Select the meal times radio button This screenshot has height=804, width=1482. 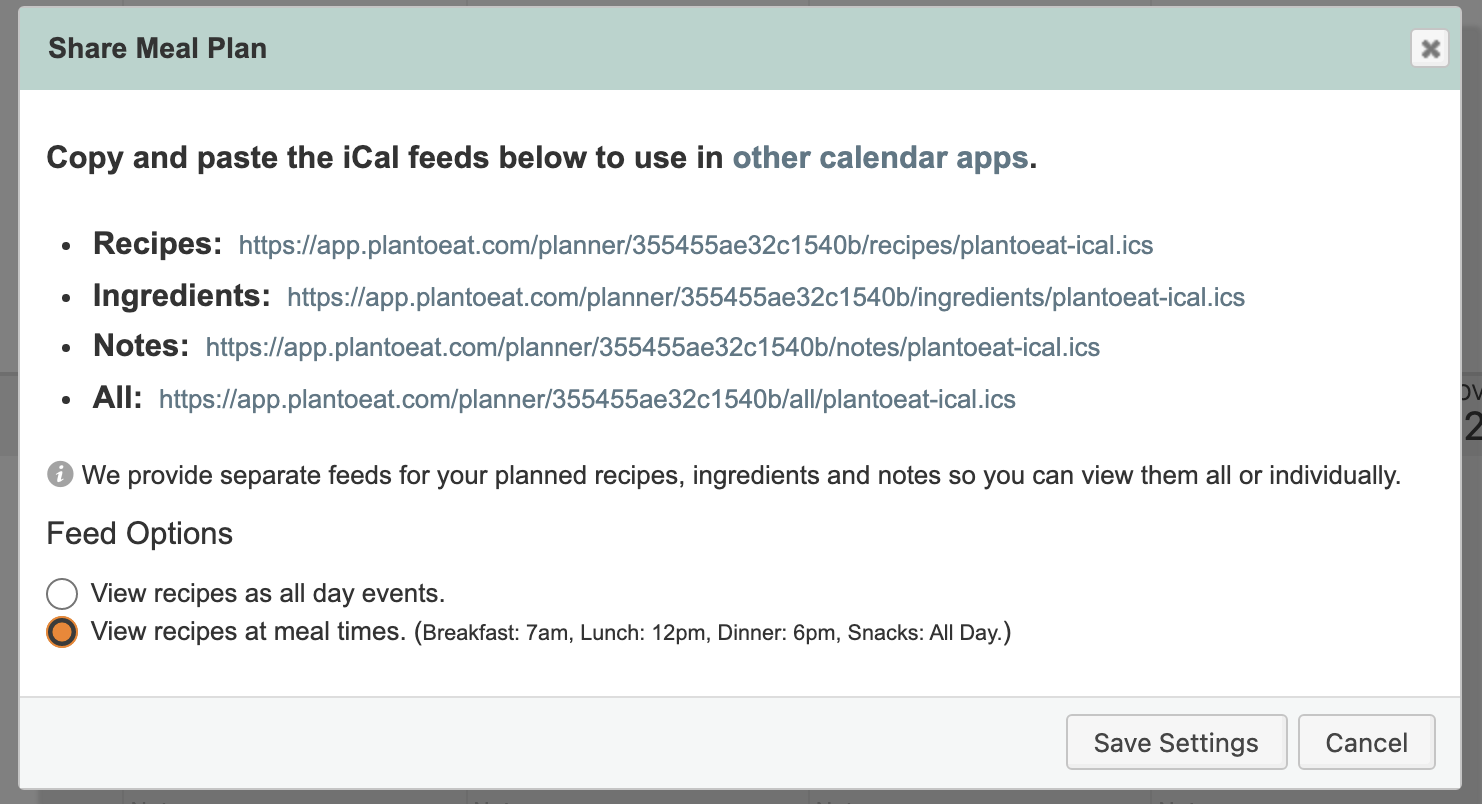tap(62, 632)
